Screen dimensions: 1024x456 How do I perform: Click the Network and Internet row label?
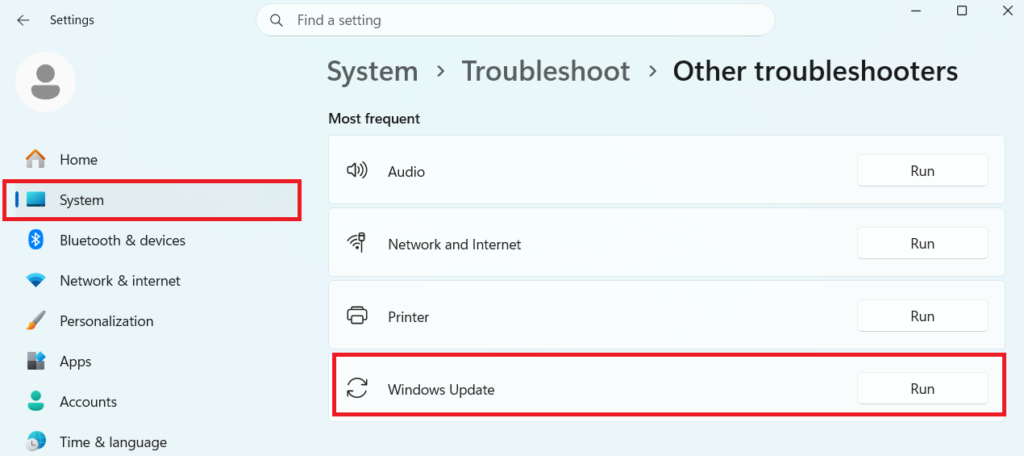point(455,244)
